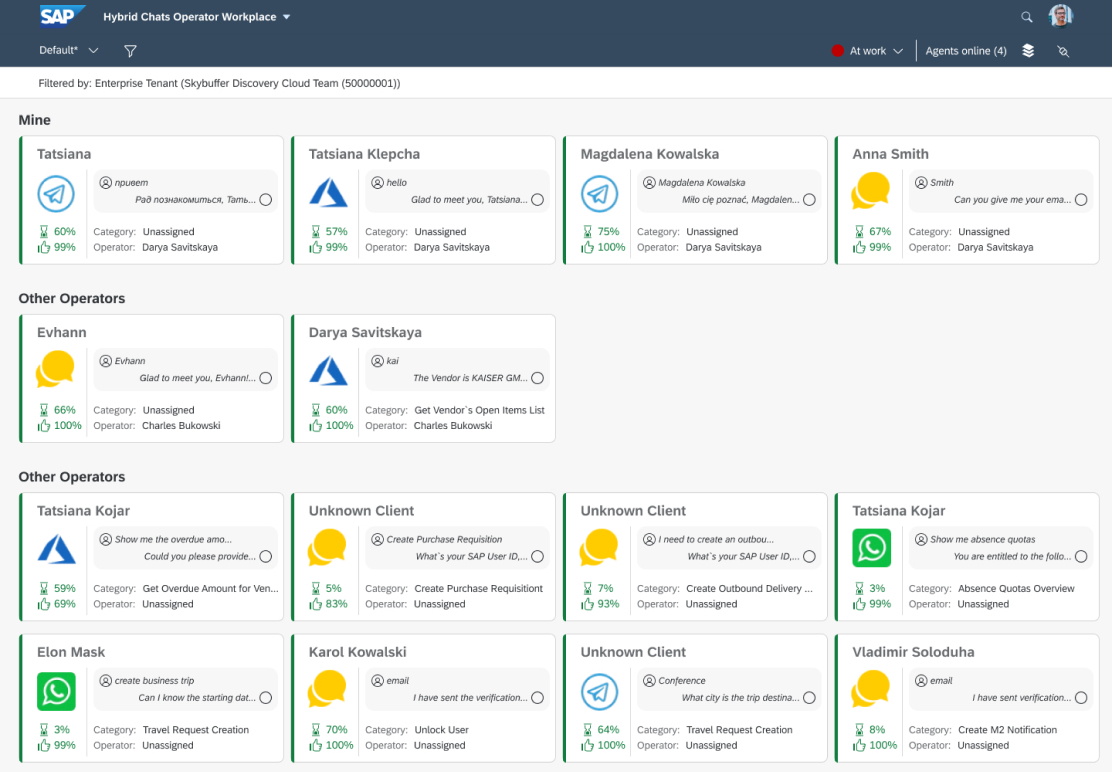Click the yellow chat bubble on Anna Smith's card
1112x772 pixels.
pos(870,191)
